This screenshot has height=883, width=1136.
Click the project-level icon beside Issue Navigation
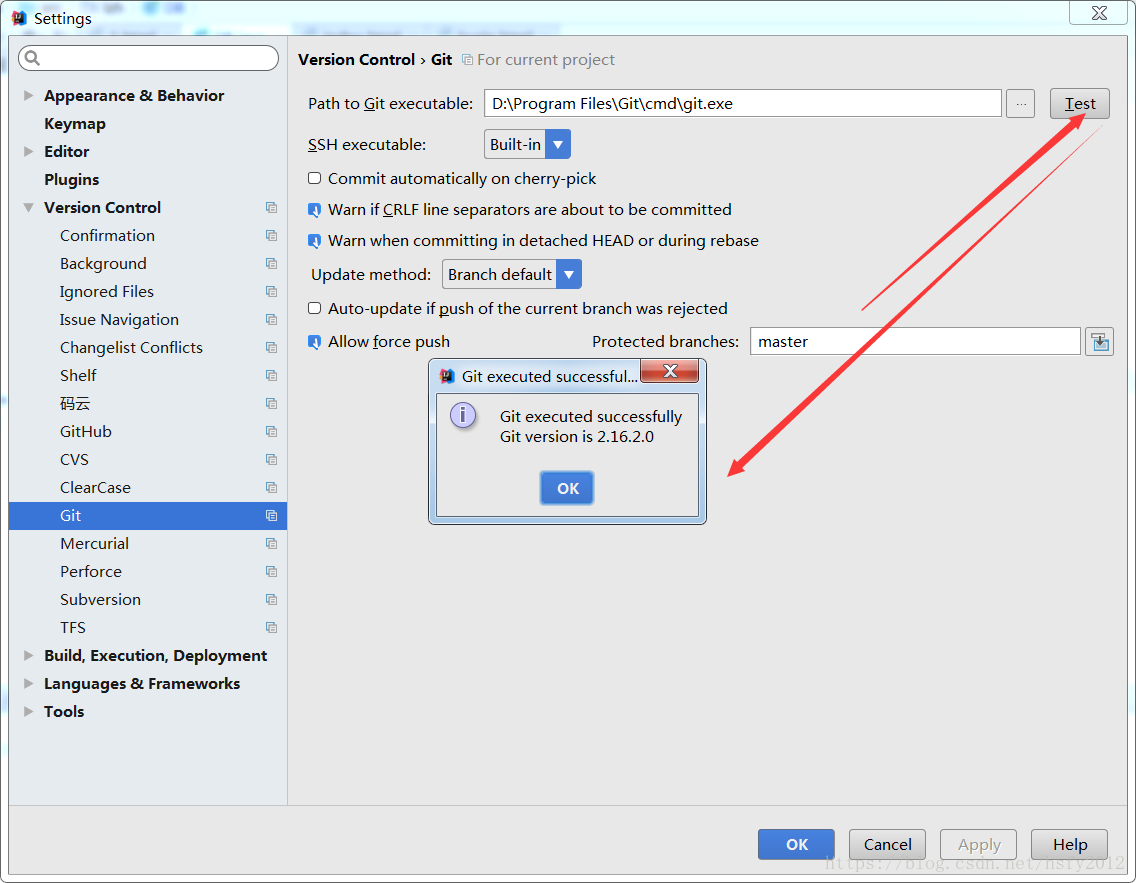[x=272, y=319]
